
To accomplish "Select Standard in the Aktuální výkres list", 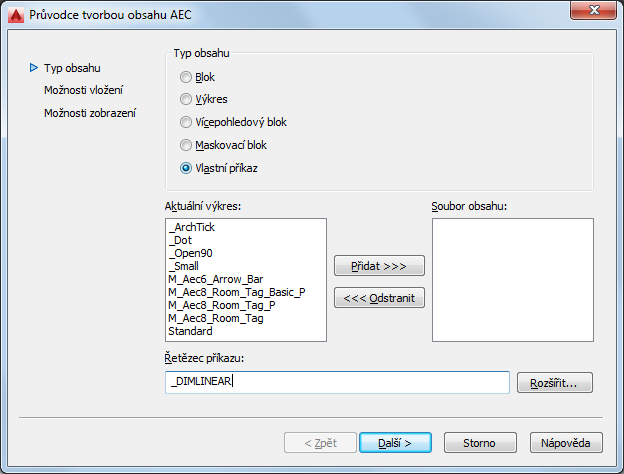I will coord(190,331).
